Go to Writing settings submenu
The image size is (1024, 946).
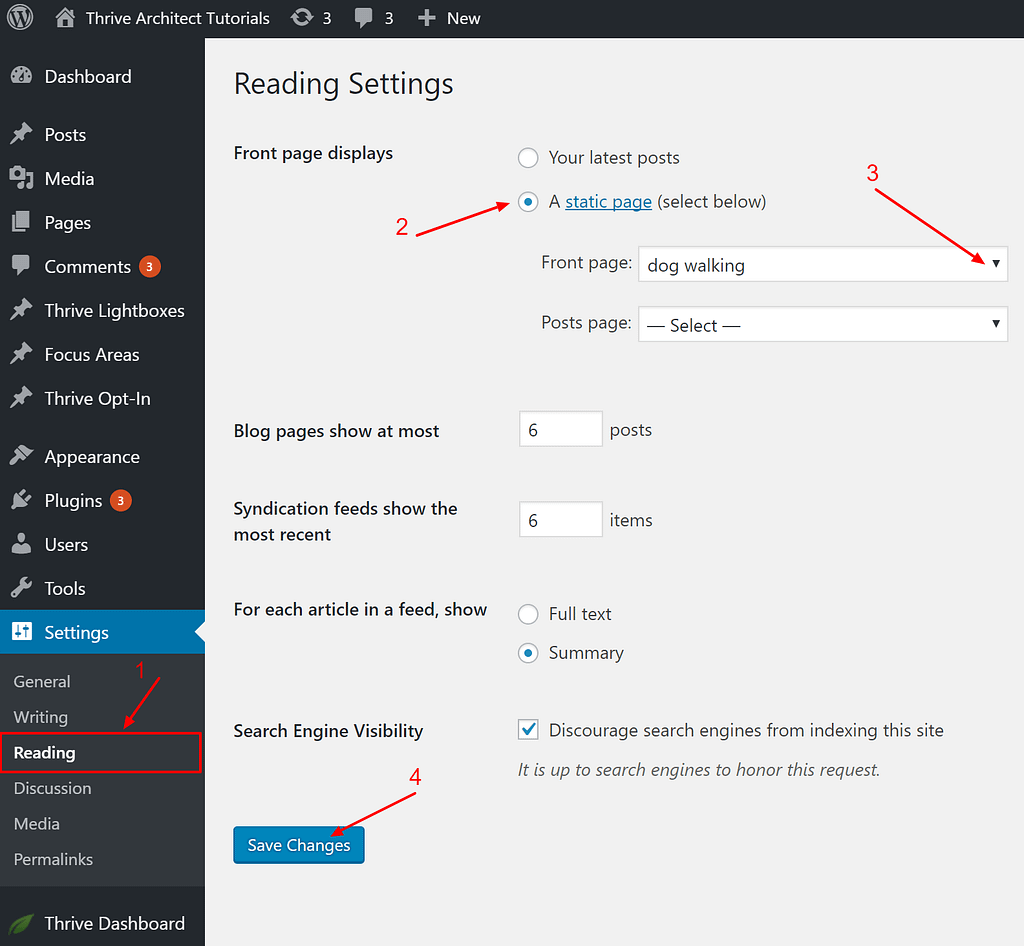(40, 717)
